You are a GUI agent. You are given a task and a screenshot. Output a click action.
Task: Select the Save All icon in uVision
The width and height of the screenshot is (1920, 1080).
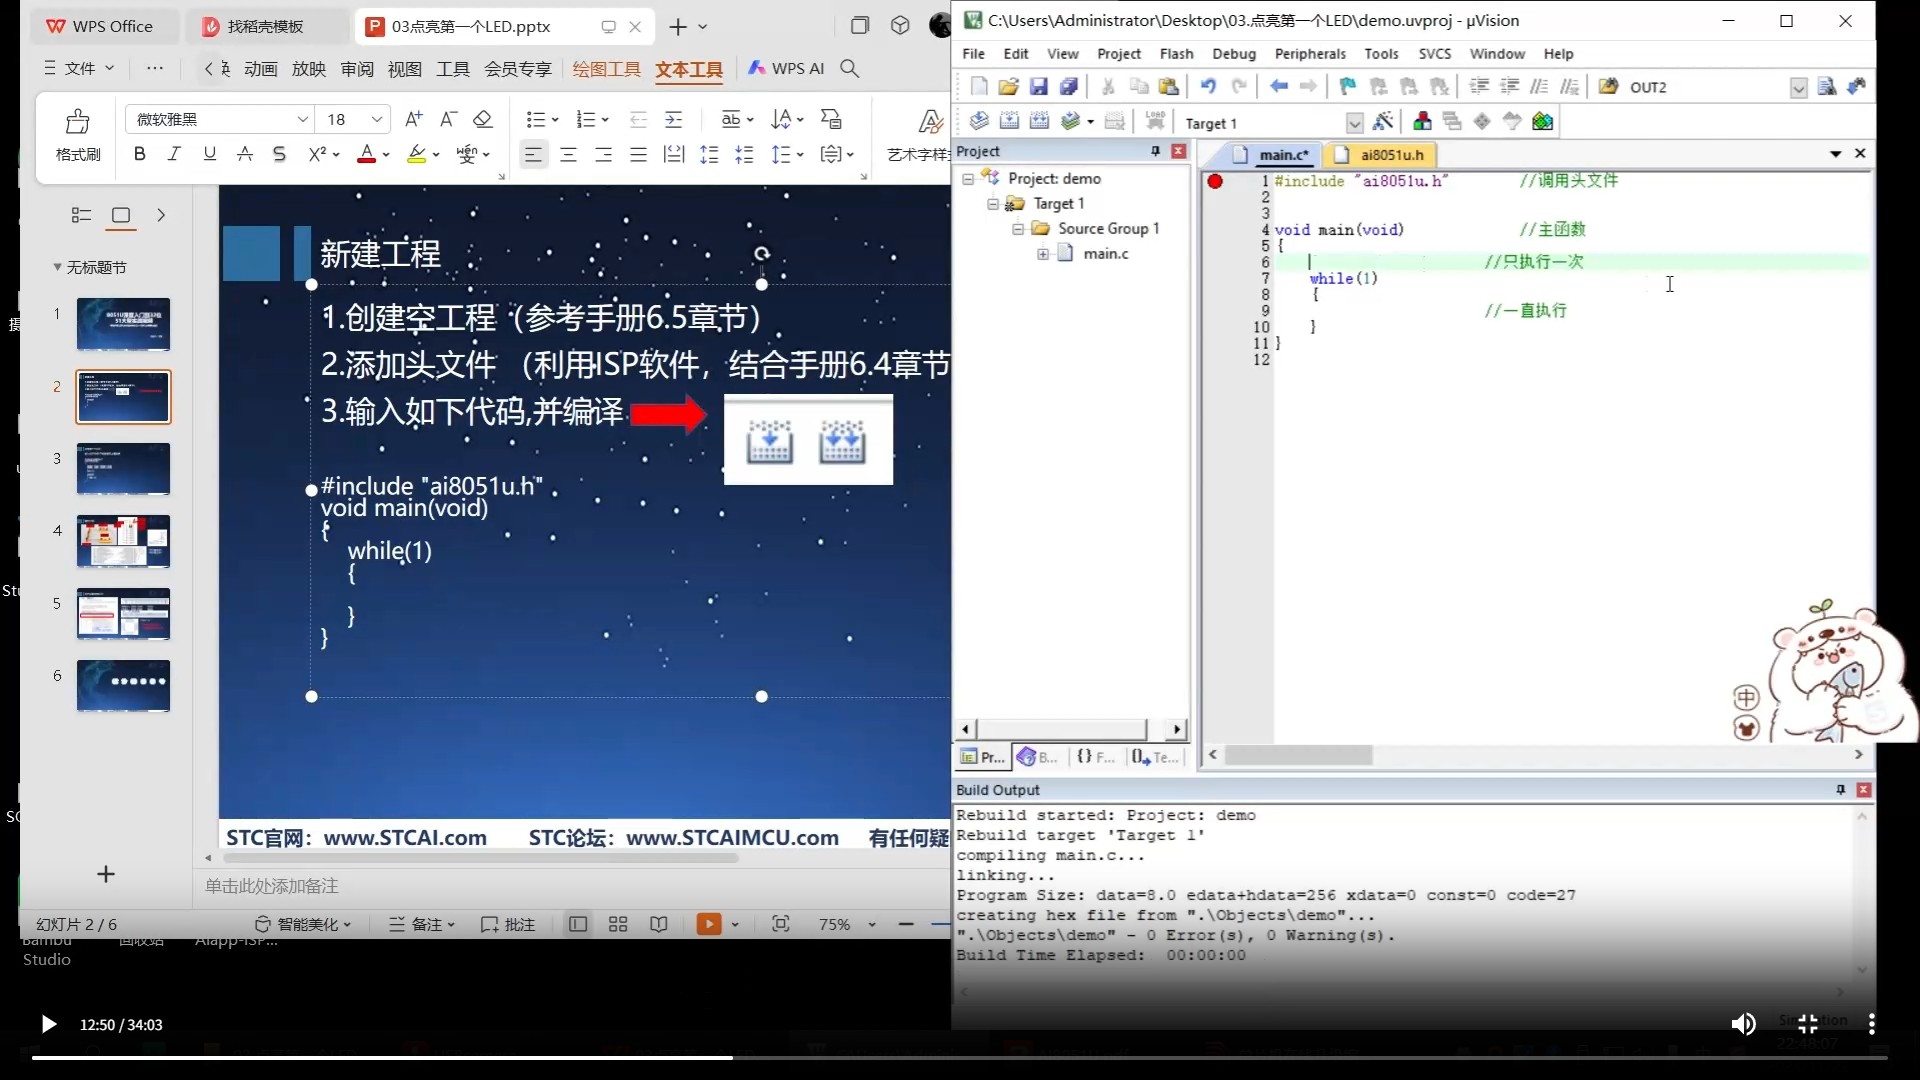1068,87
